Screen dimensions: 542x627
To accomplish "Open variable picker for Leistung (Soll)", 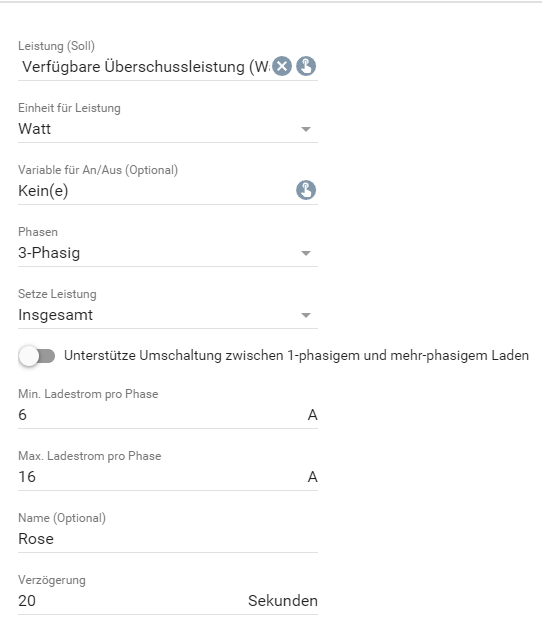I will click(x=306, y=66).
